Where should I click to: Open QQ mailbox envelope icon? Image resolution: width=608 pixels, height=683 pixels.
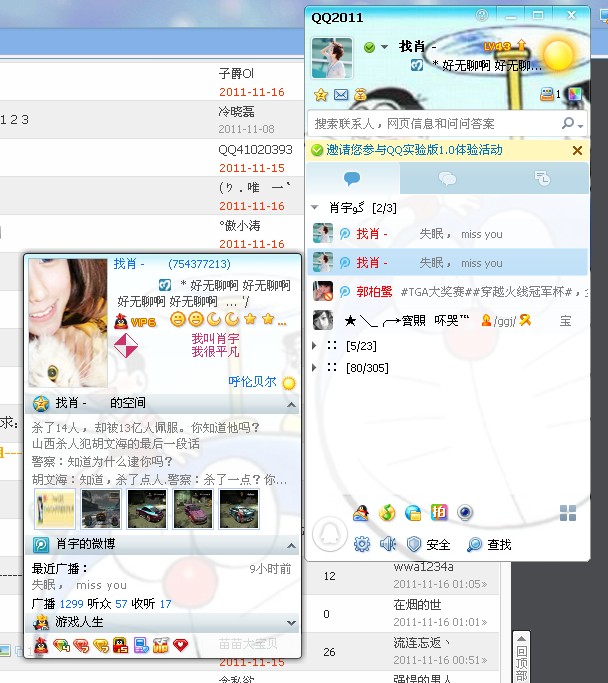(341, 95)
